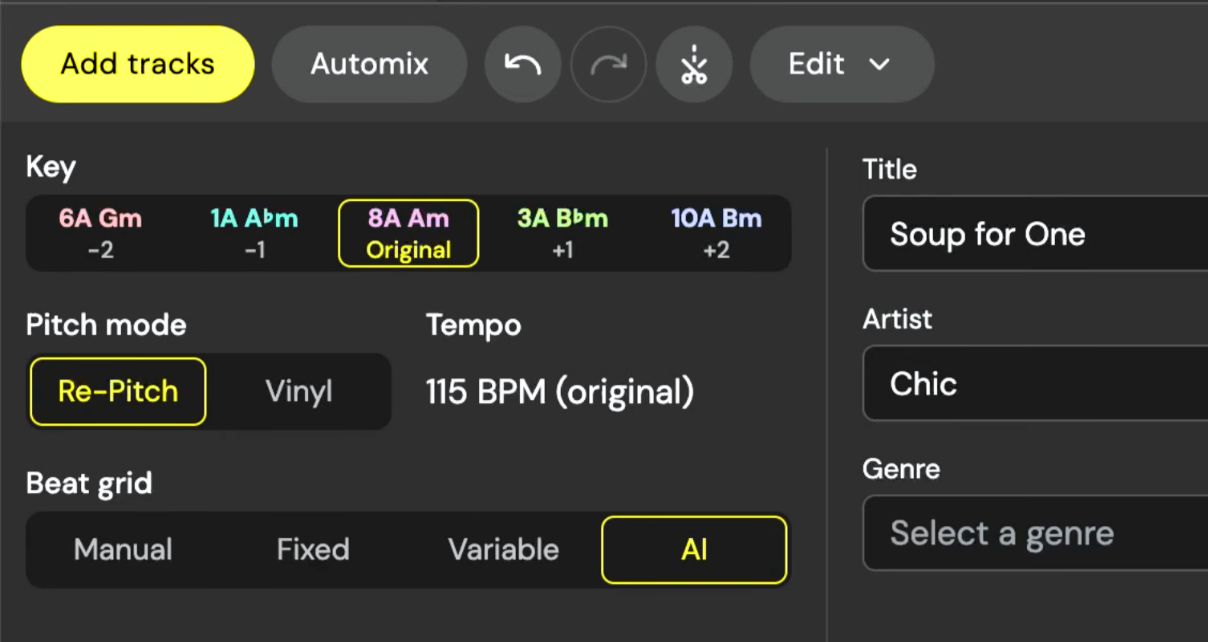
Task: Click the scissors split icon
Action: coord(695,65)
